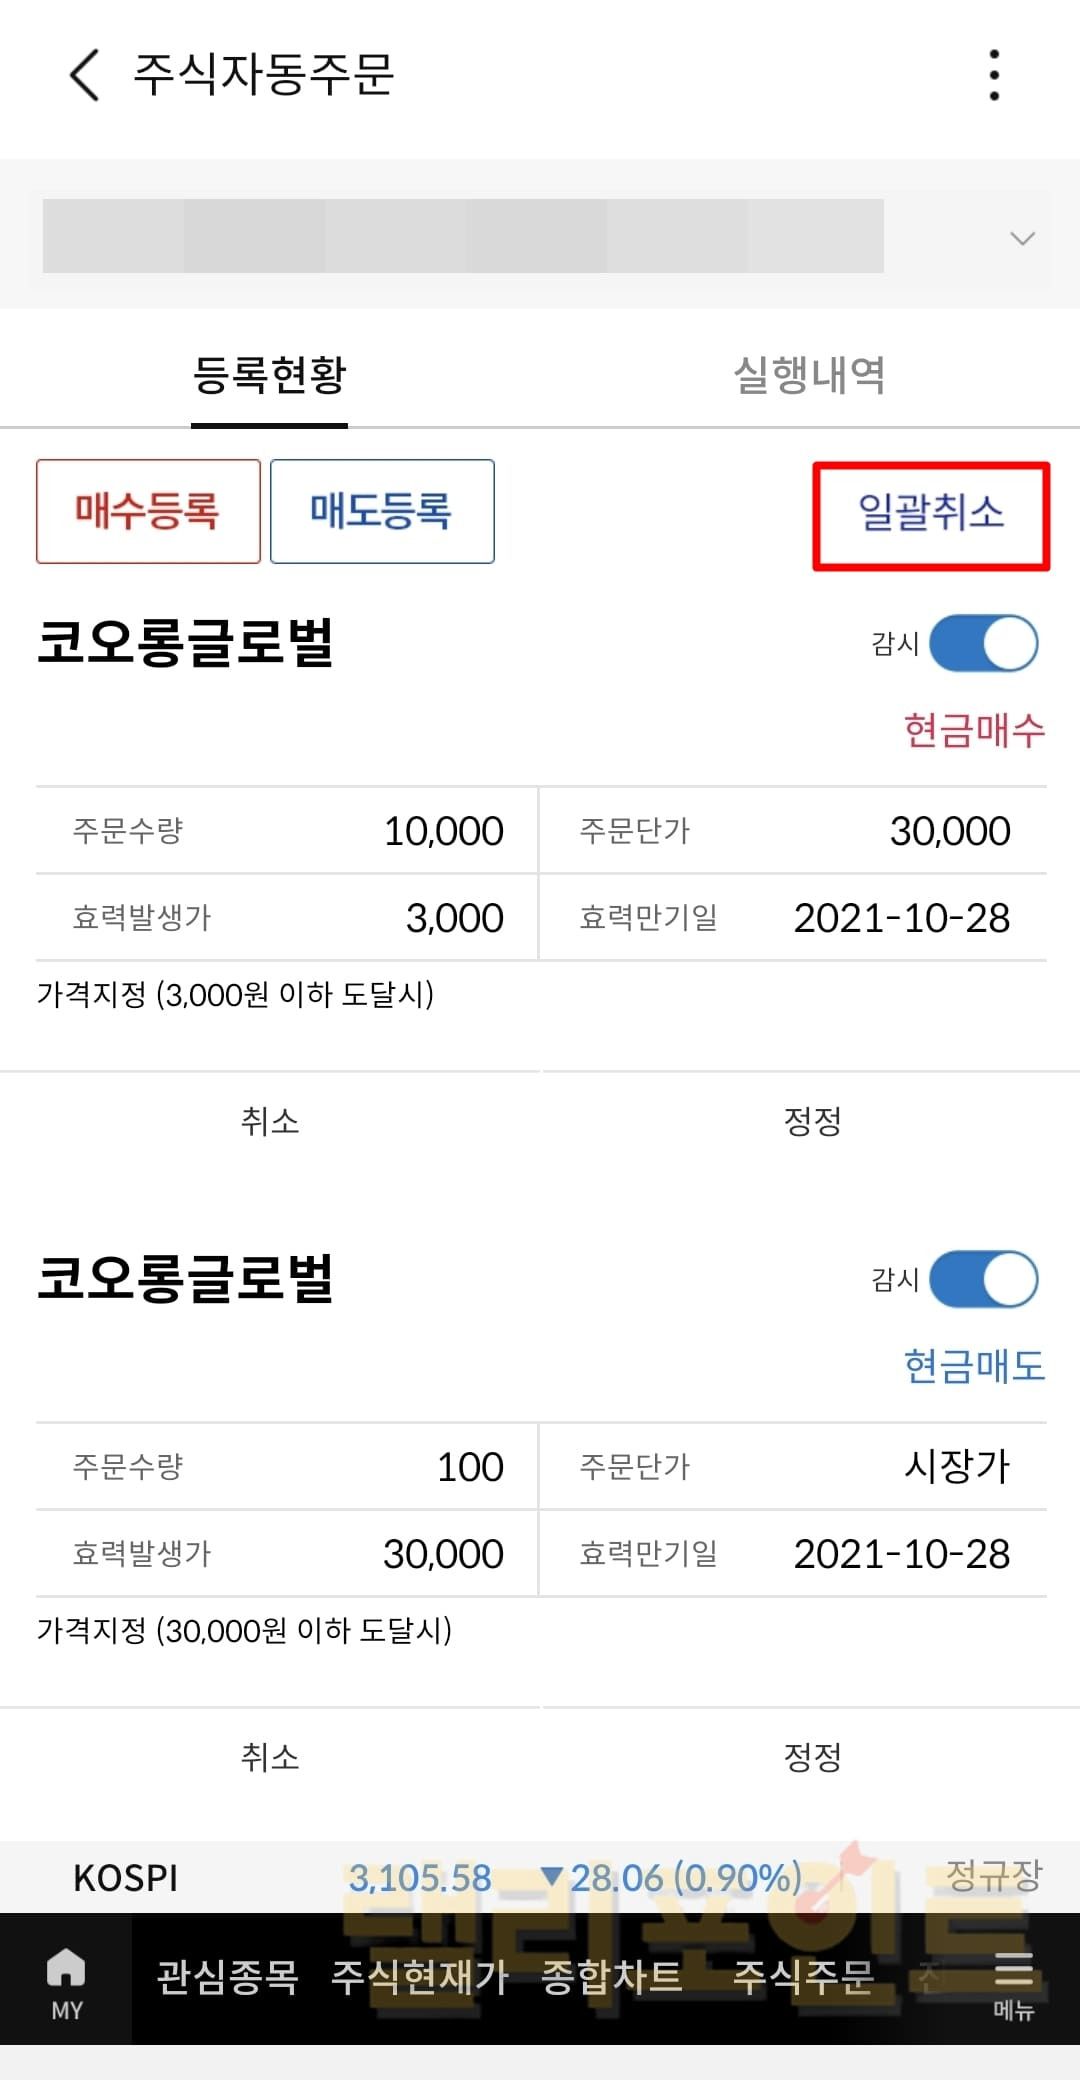Cancel the 현금매도 order with 취소
The height and width of the screenshot is (2080, 1080).
(270, 1757)
